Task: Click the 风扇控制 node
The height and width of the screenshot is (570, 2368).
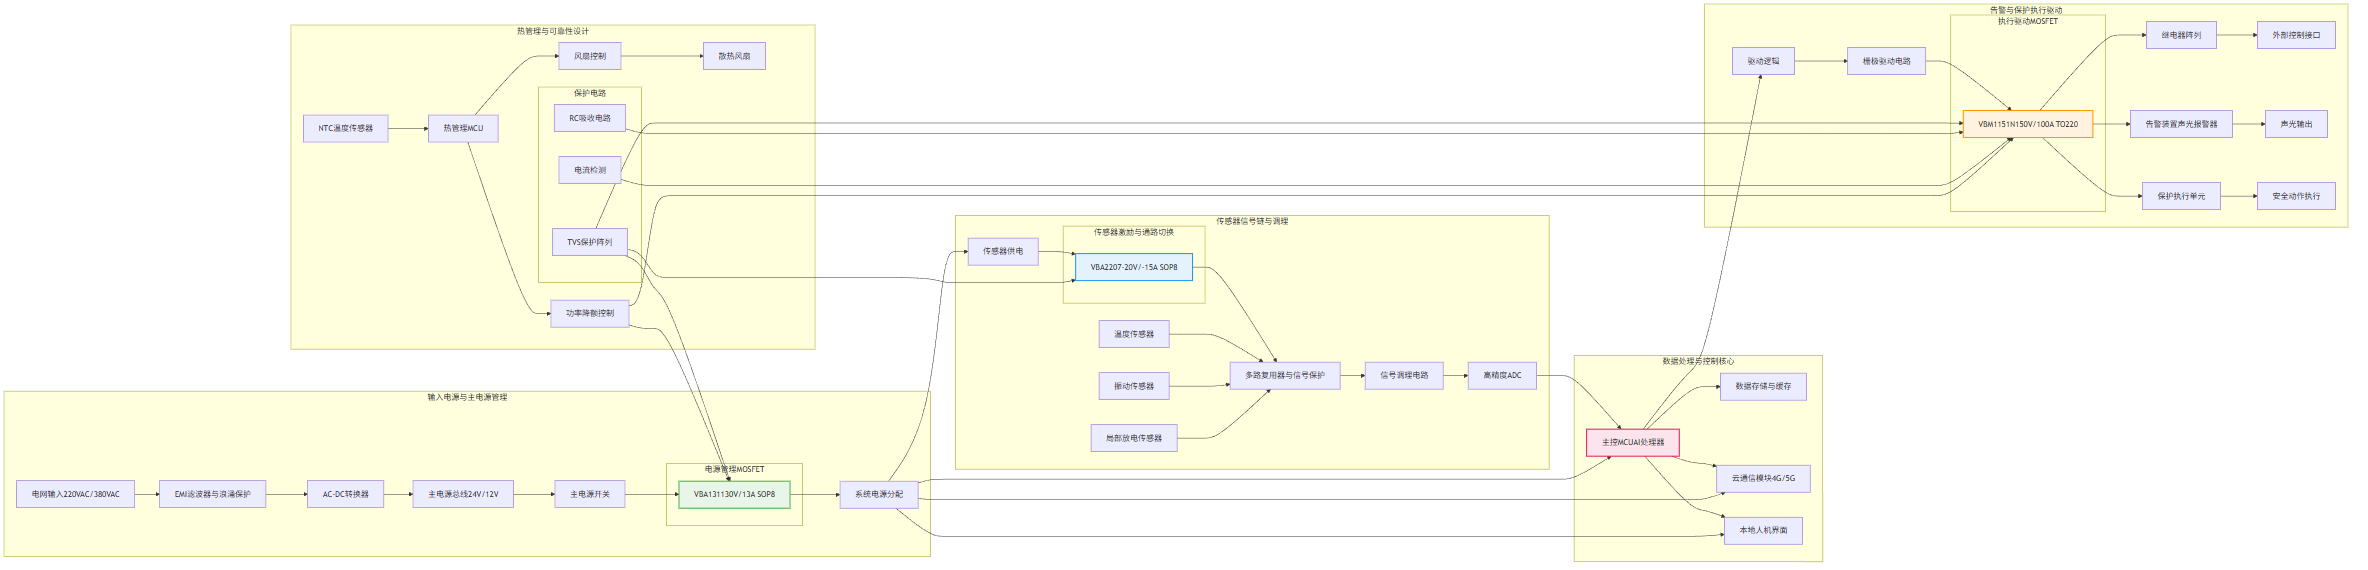Action: tap(590, 56)
